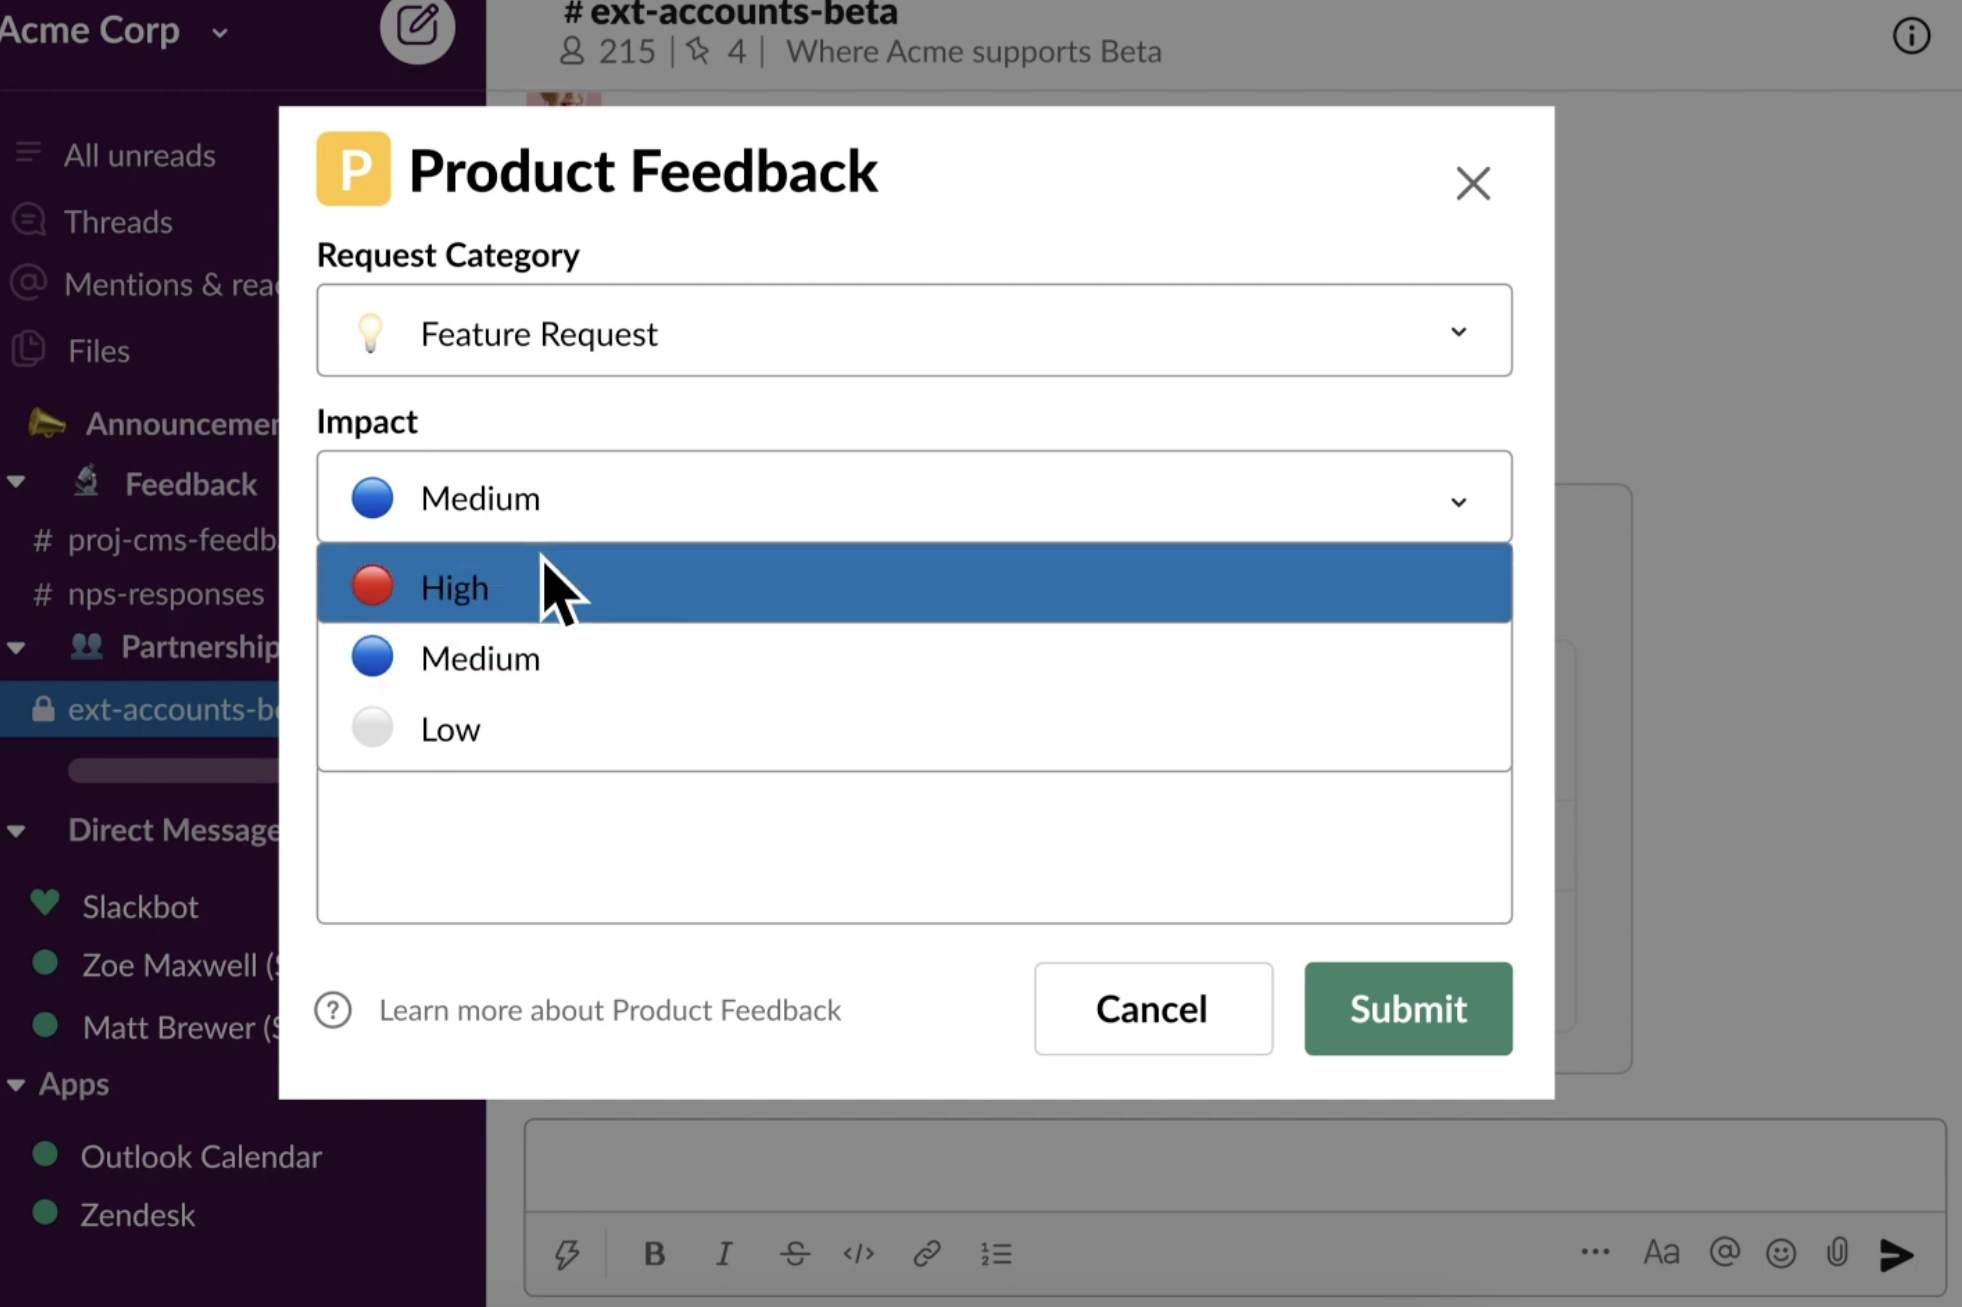Toggle strikethrough formatting in composer

(x=795, y=1253)
